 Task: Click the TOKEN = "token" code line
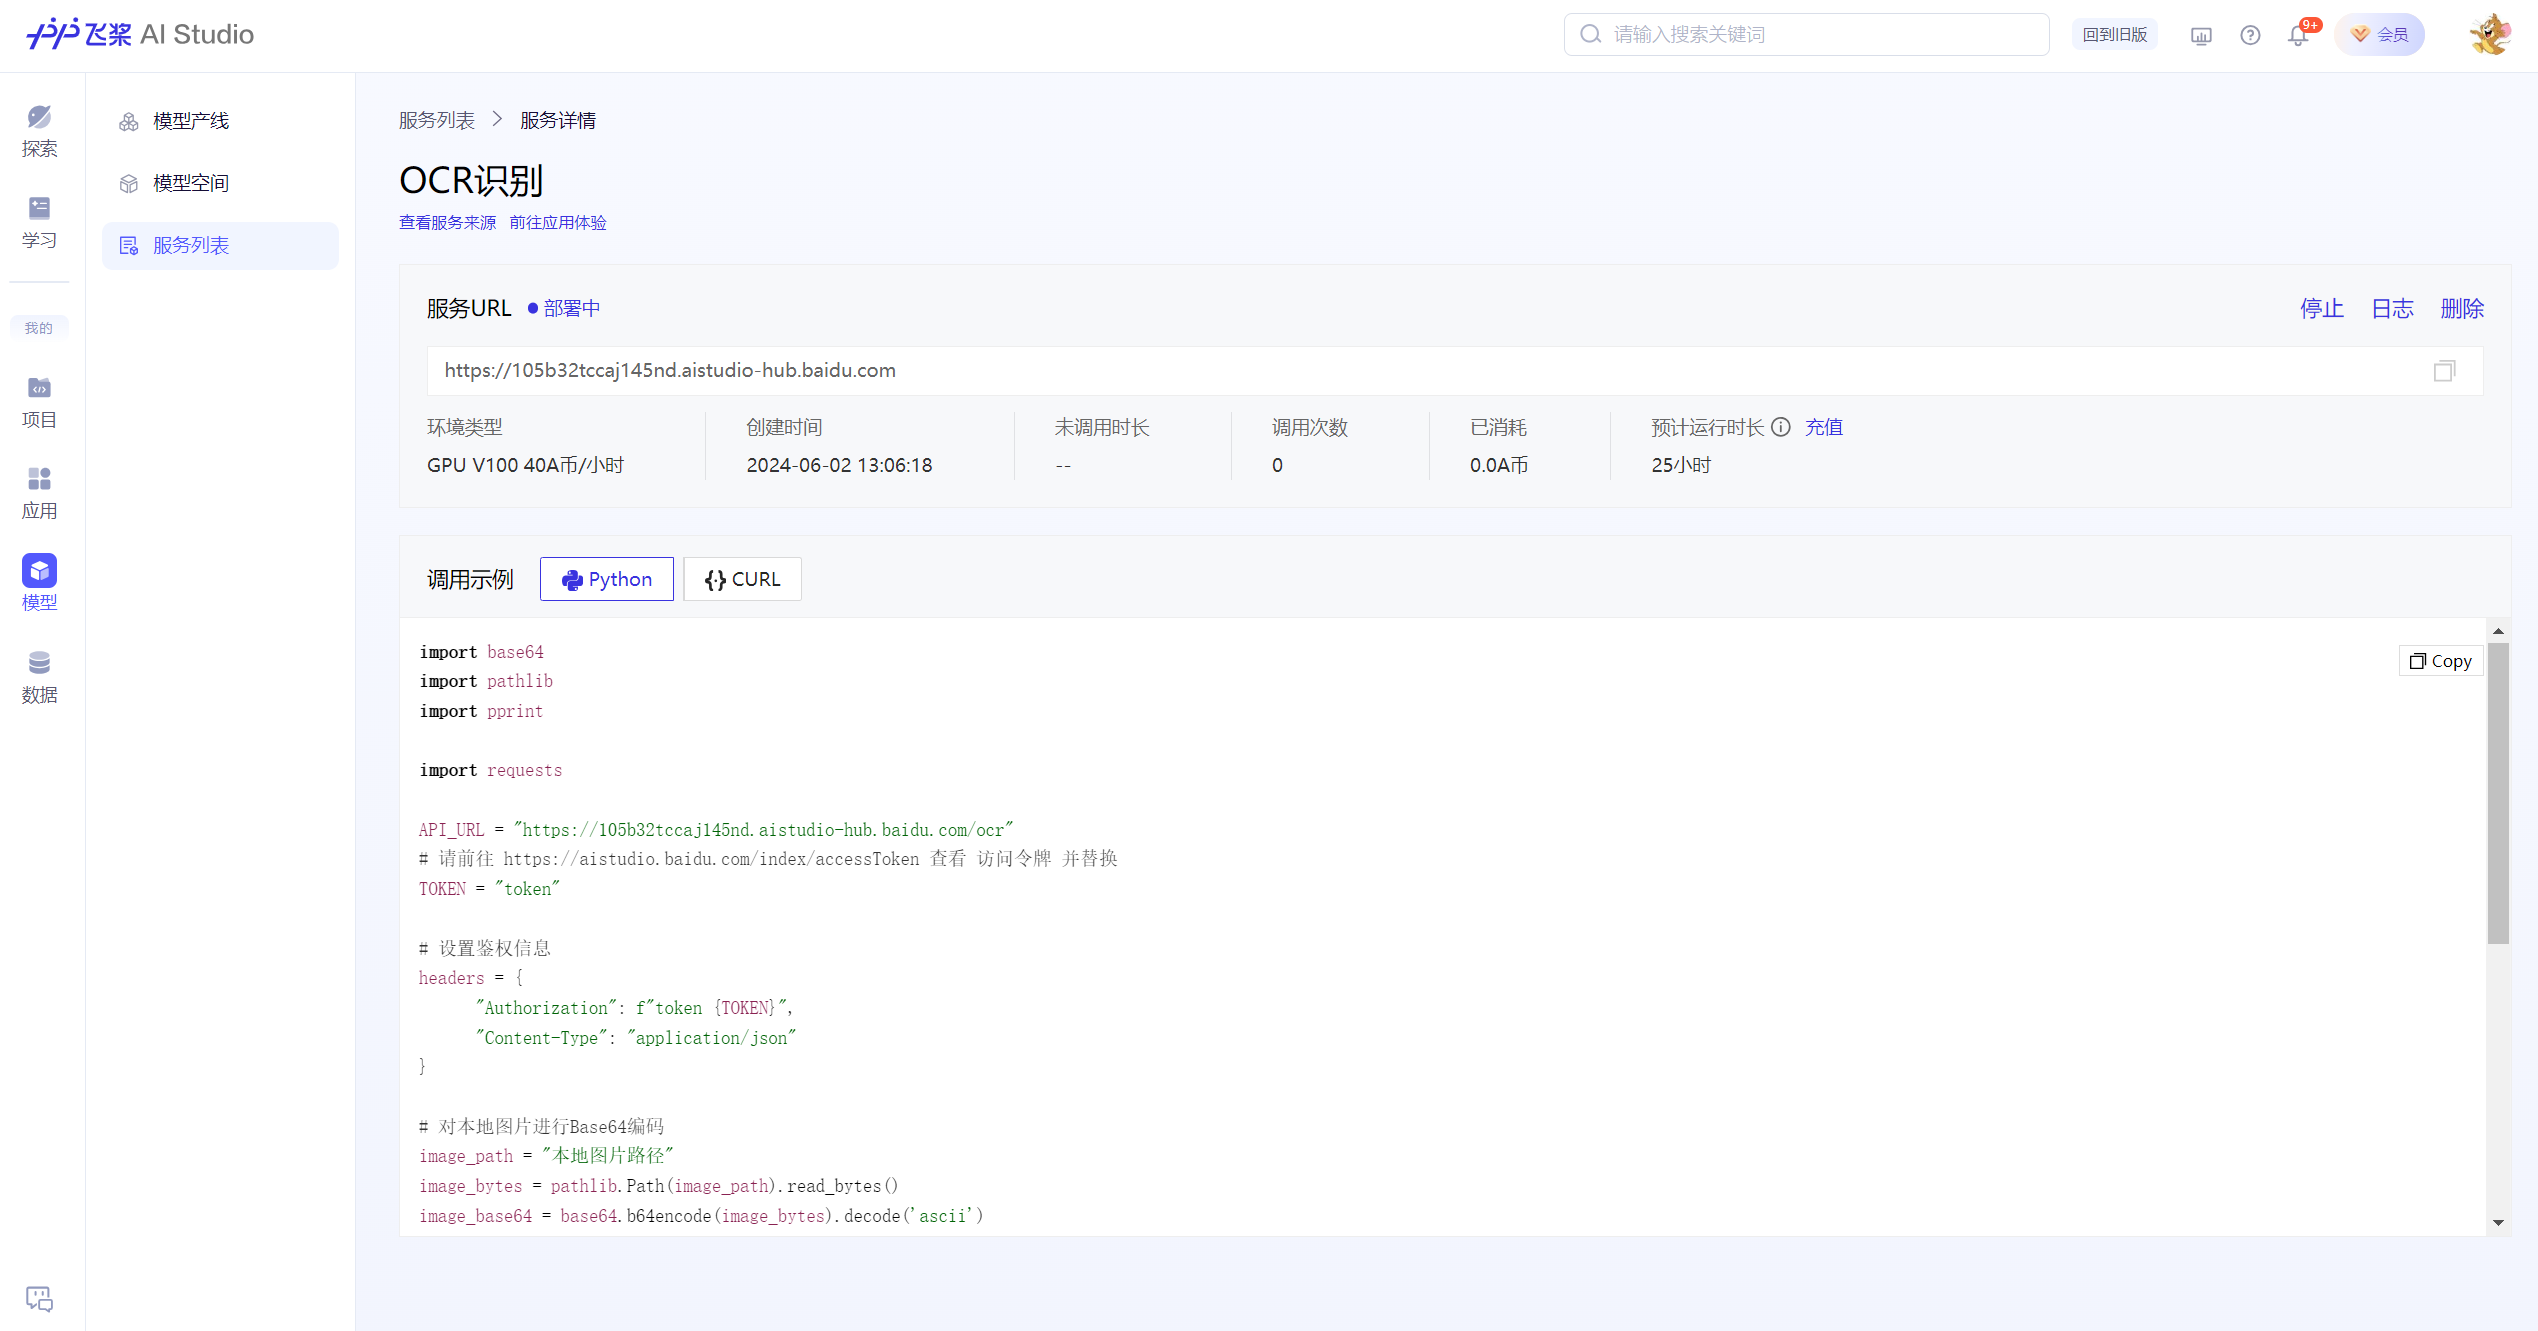coord(489,889)
